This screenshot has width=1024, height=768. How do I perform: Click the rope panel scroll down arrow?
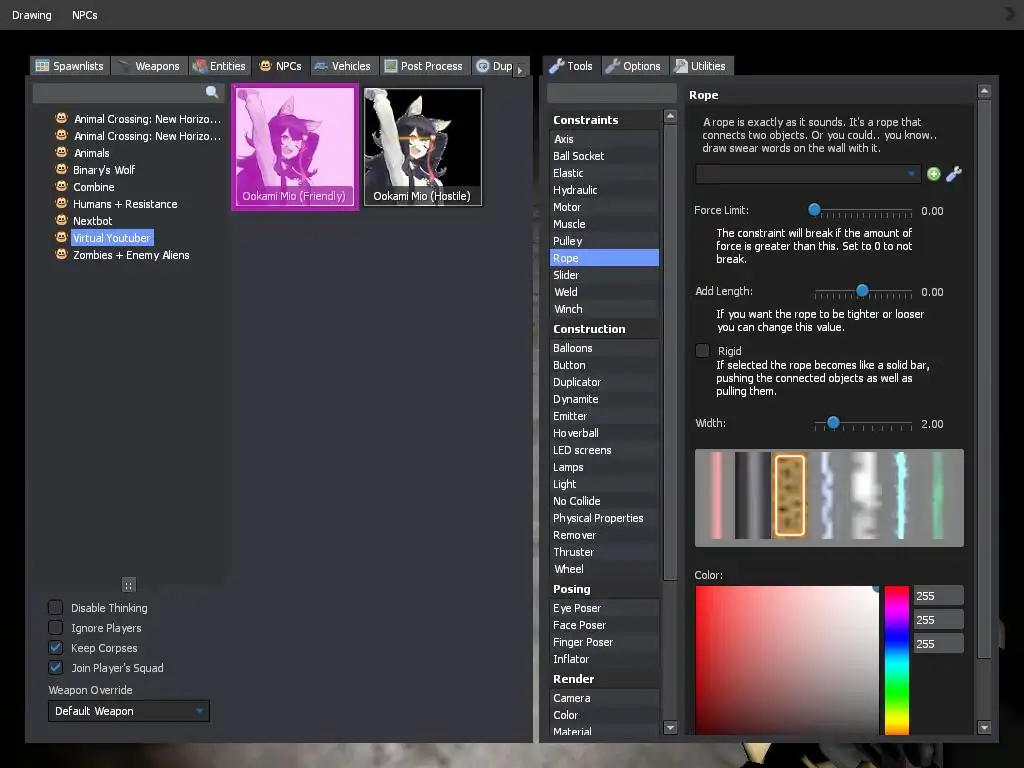click(x=984, y=727)
